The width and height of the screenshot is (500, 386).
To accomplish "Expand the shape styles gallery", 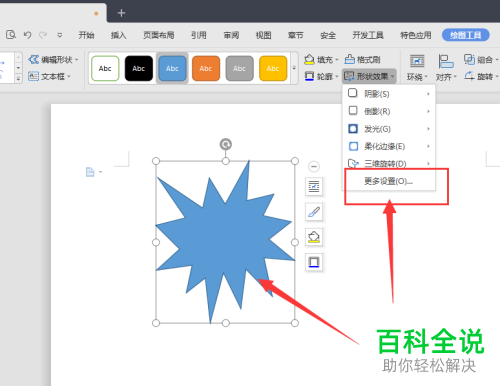I will 294,68.
